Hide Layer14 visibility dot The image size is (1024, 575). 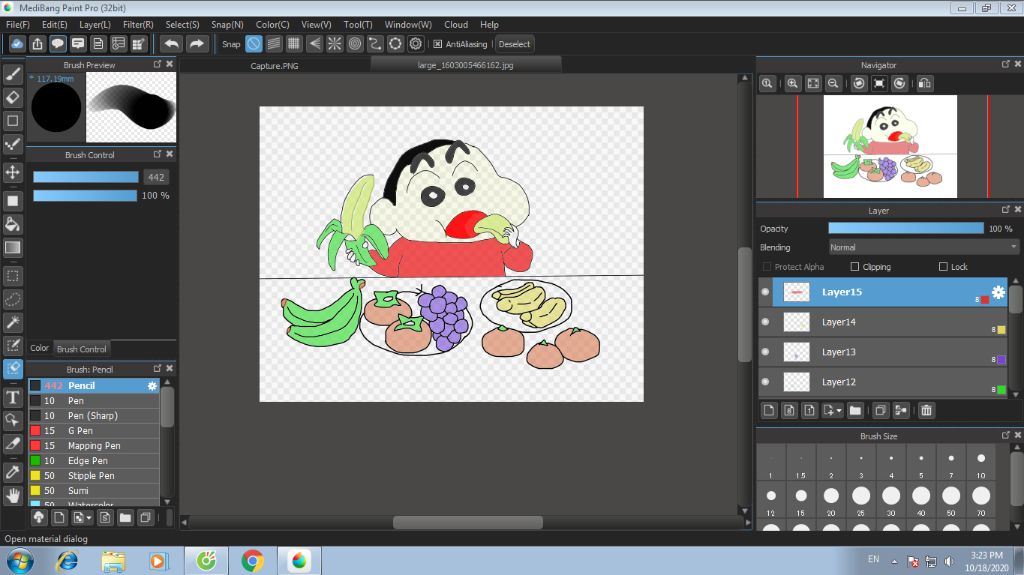(x=765, y=321)
